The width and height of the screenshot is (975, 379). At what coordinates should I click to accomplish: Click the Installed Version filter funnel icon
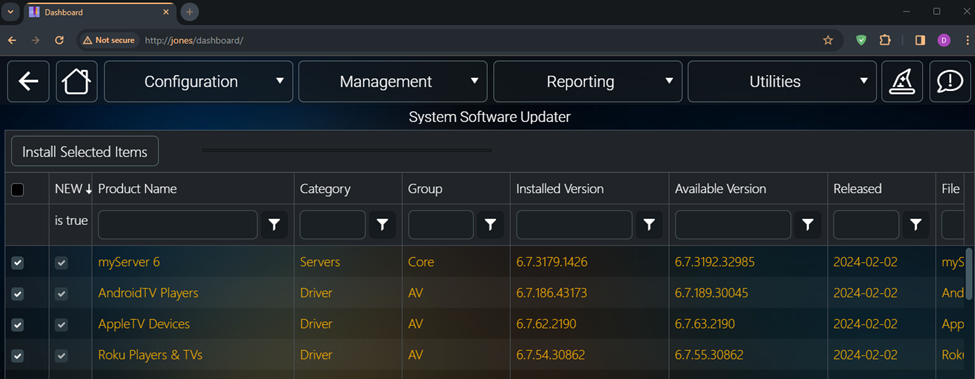tap(649, 225)
